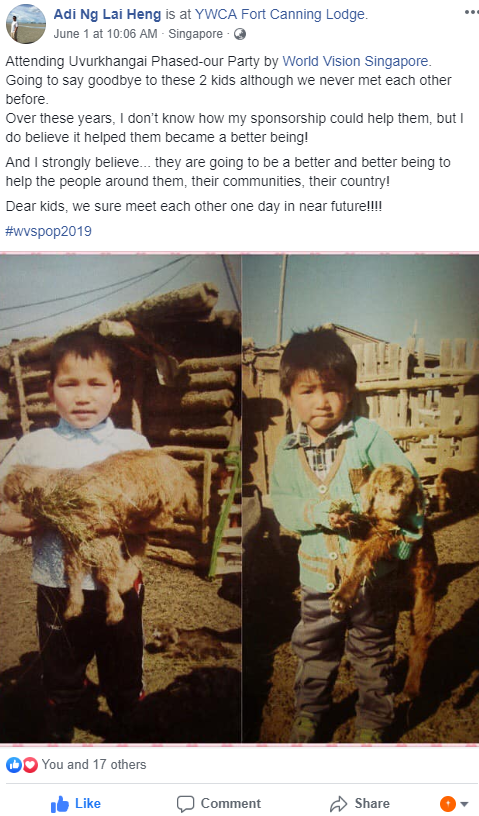
Task: Click the public globe privacy icon
Action: 240,34
